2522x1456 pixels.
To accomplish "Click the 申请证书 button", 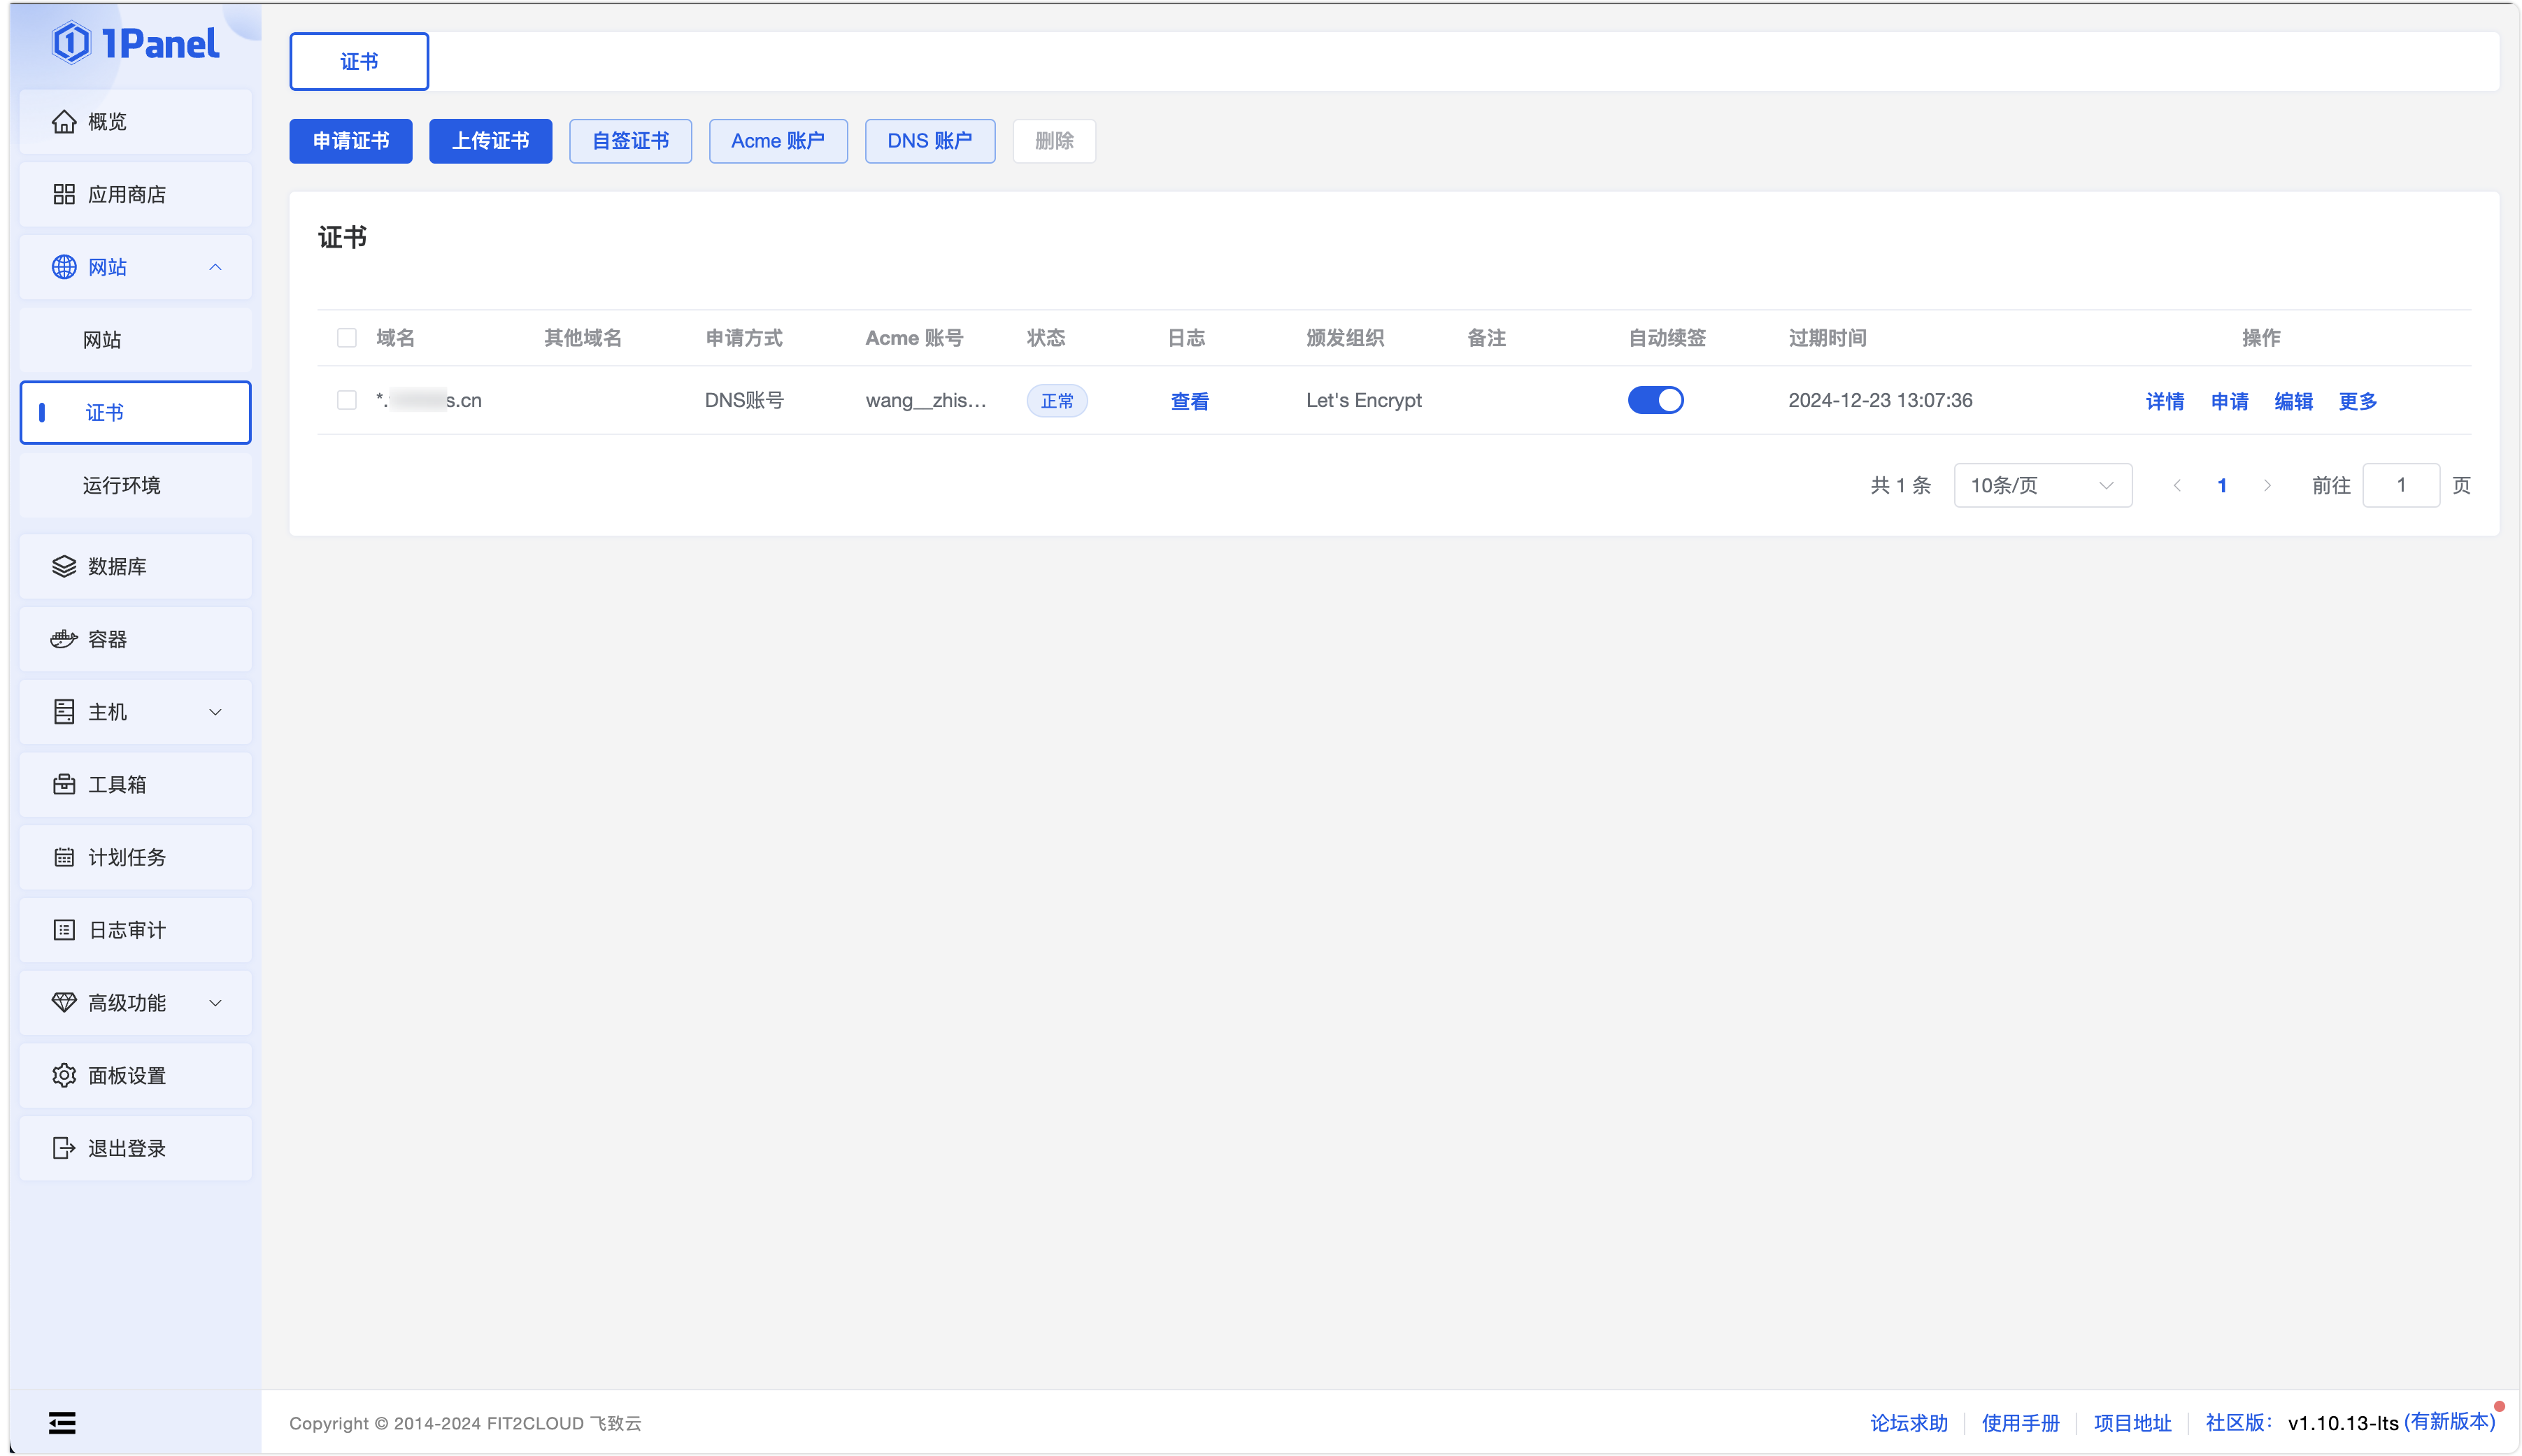I will (x=350, y=141).
